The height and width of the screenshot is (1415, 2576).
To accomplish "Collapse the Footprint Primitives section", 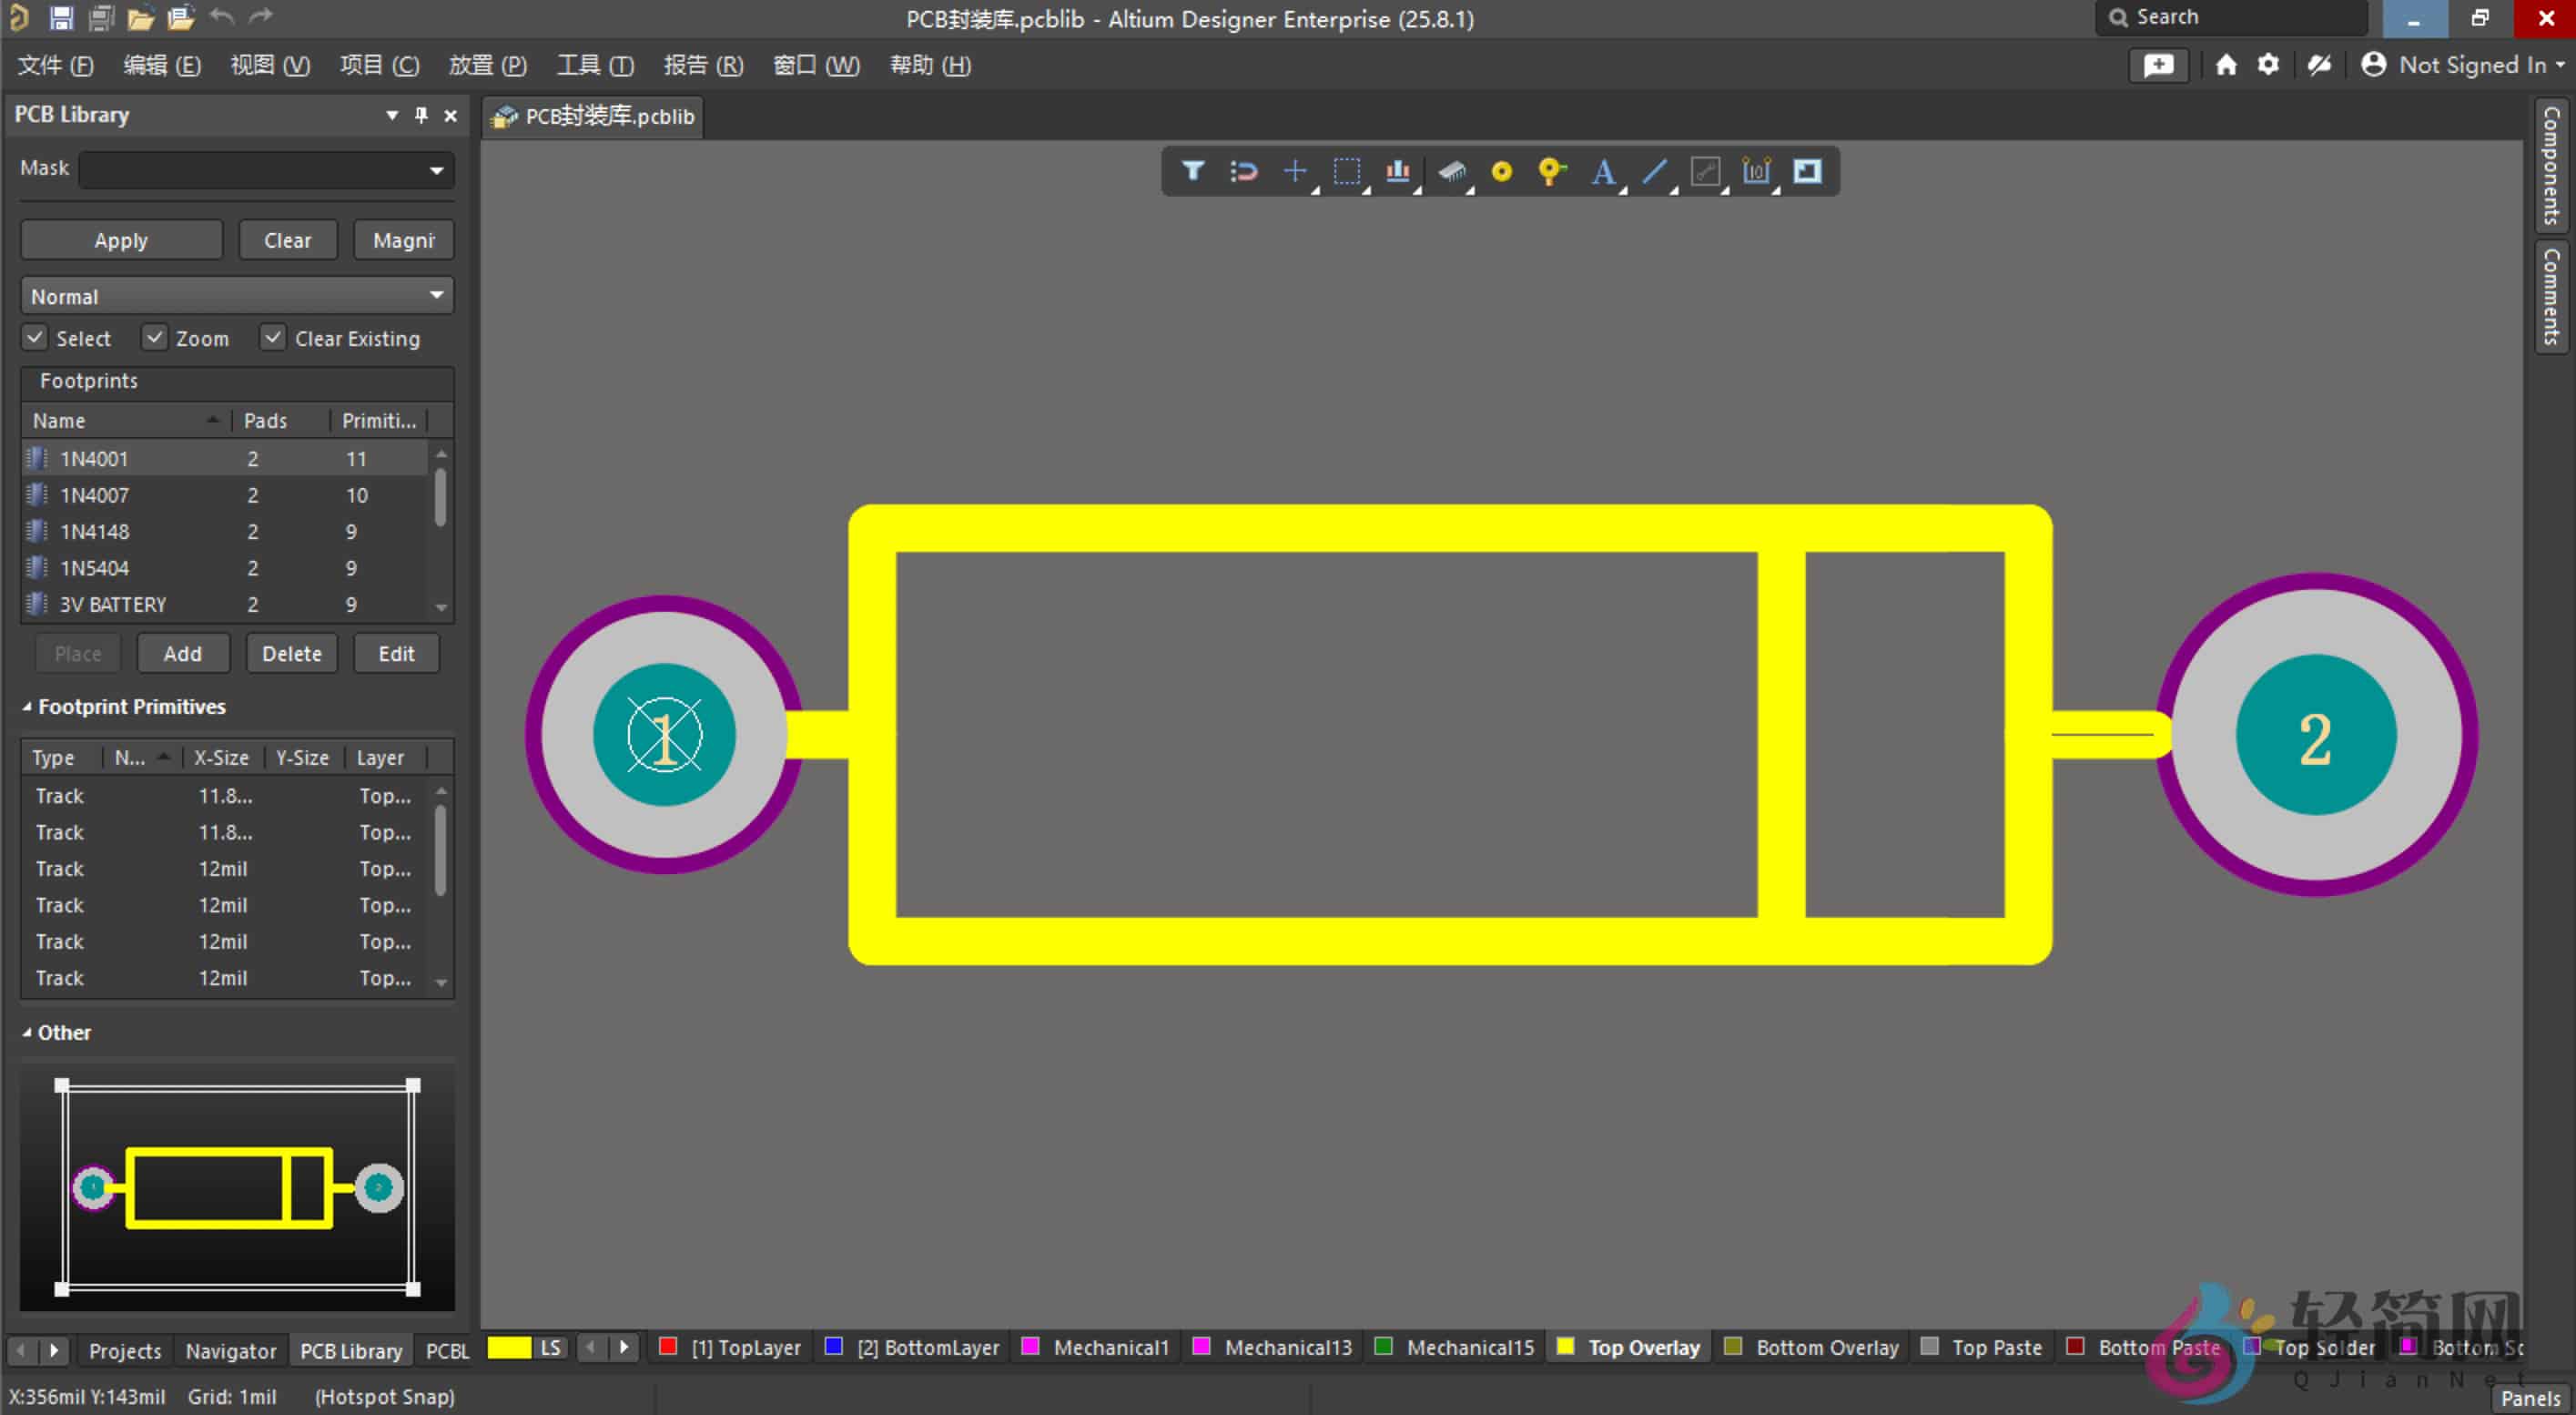I will tap(27, 706).
